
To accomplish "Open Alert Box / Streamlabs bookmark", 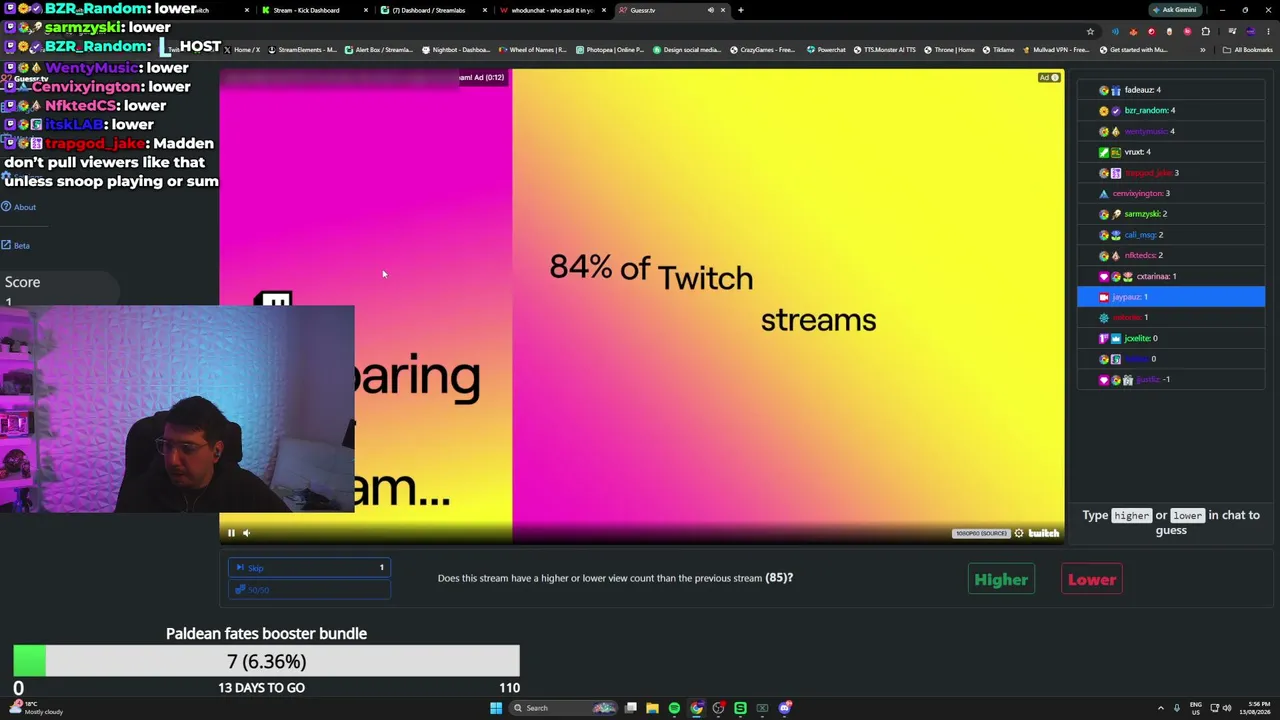I will [x=378, y=50].
